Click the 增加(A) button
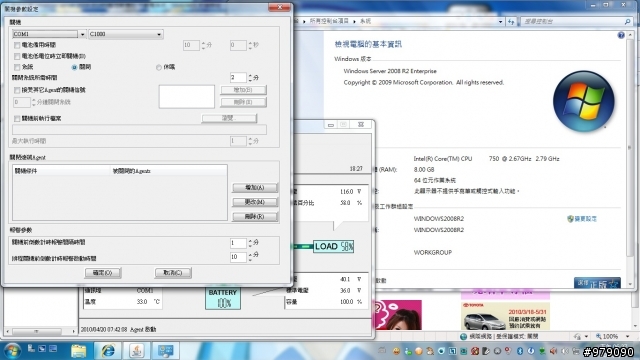The height and width of the screenshot is (360, 640). pyautogui.click(x=255, y=188)
